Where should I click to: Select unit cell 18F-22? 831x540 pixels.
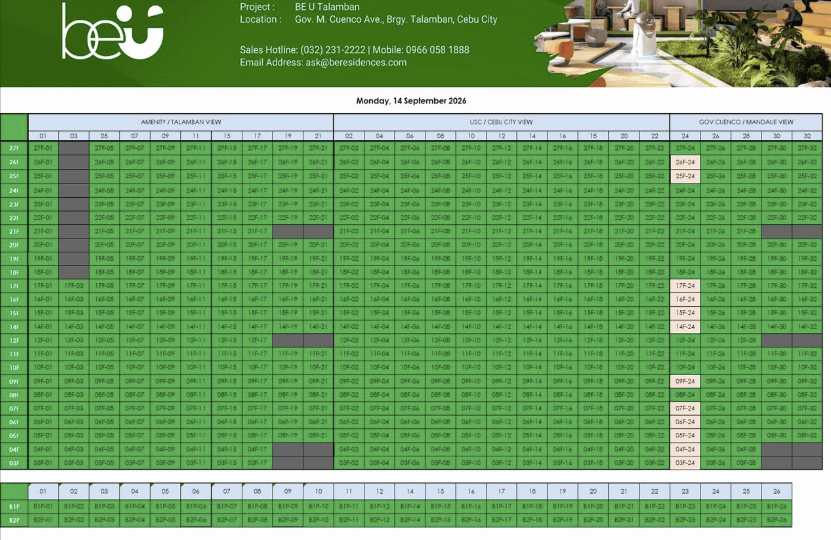coord(655,272)
